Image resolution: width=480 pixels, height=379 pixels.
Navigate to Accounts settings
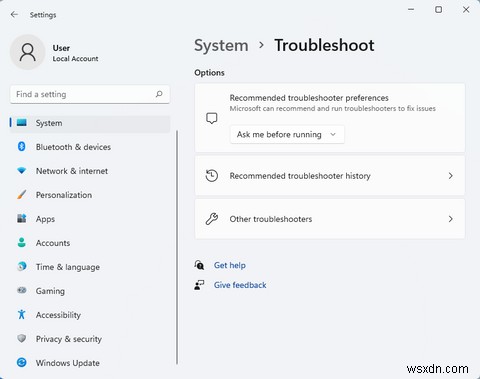coord(90,243)
